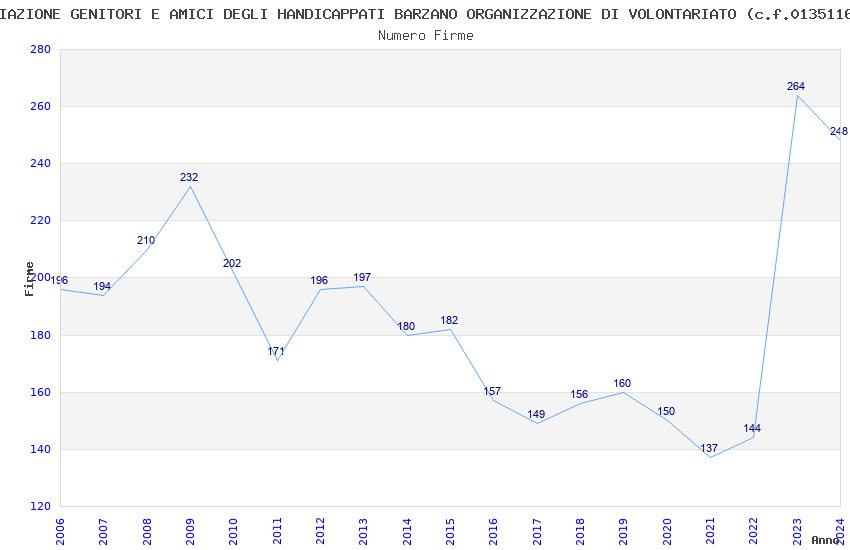The image size is (850, 550).
Task: Click the 194 data label for 2007
Action: click(x=102, y=286)
